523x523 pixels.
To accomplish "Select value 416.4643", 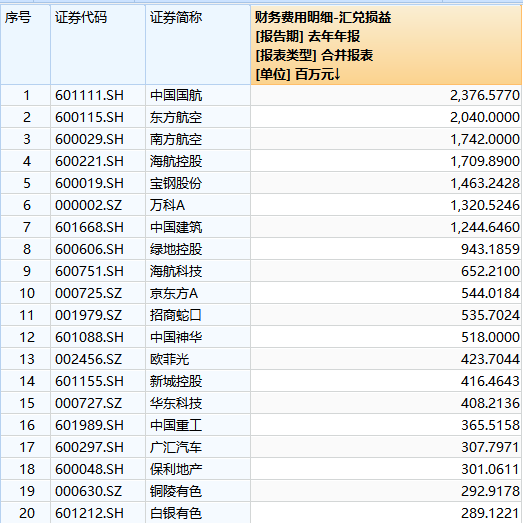I will (x=490, y=382).
